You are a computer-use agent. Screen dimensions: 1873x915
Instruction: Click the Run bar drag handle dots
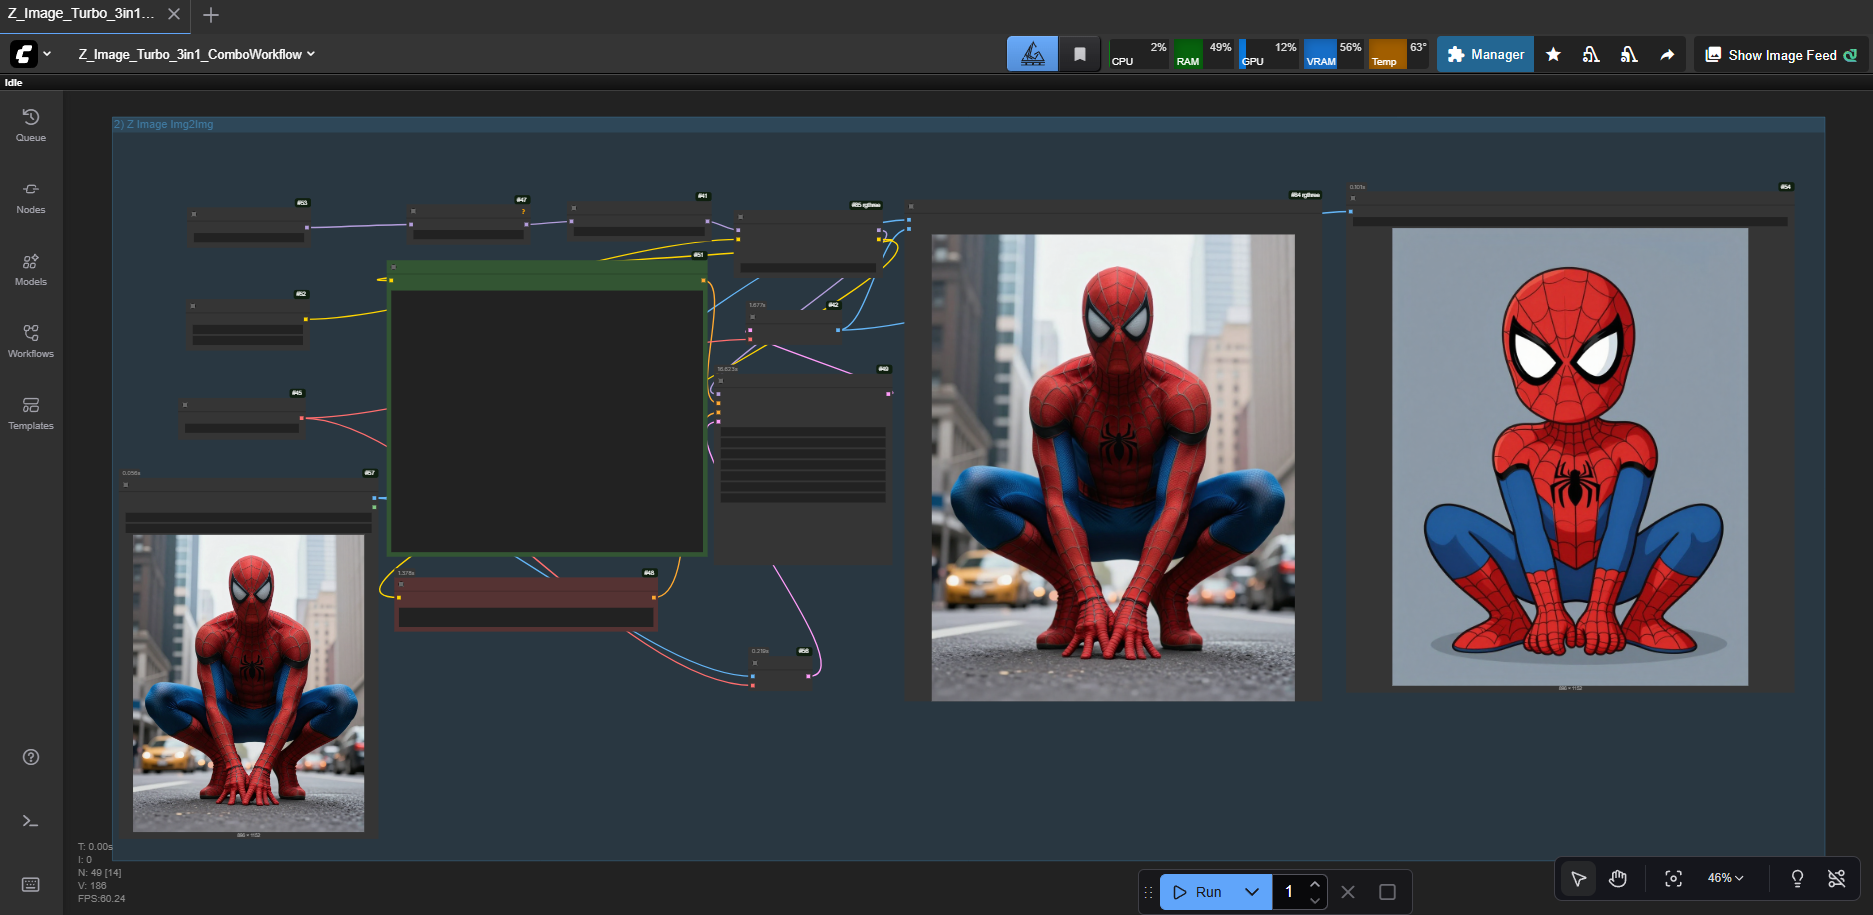pyautogui.click(x=1148, y=892)
